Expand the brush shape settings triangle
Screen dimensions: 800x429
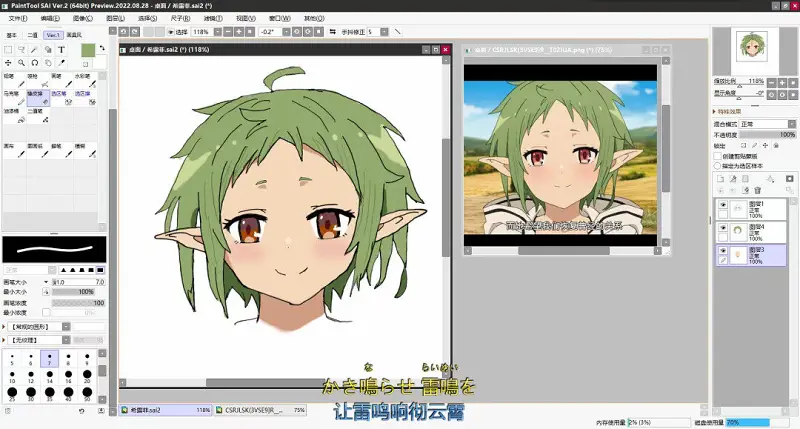[4, 326]
